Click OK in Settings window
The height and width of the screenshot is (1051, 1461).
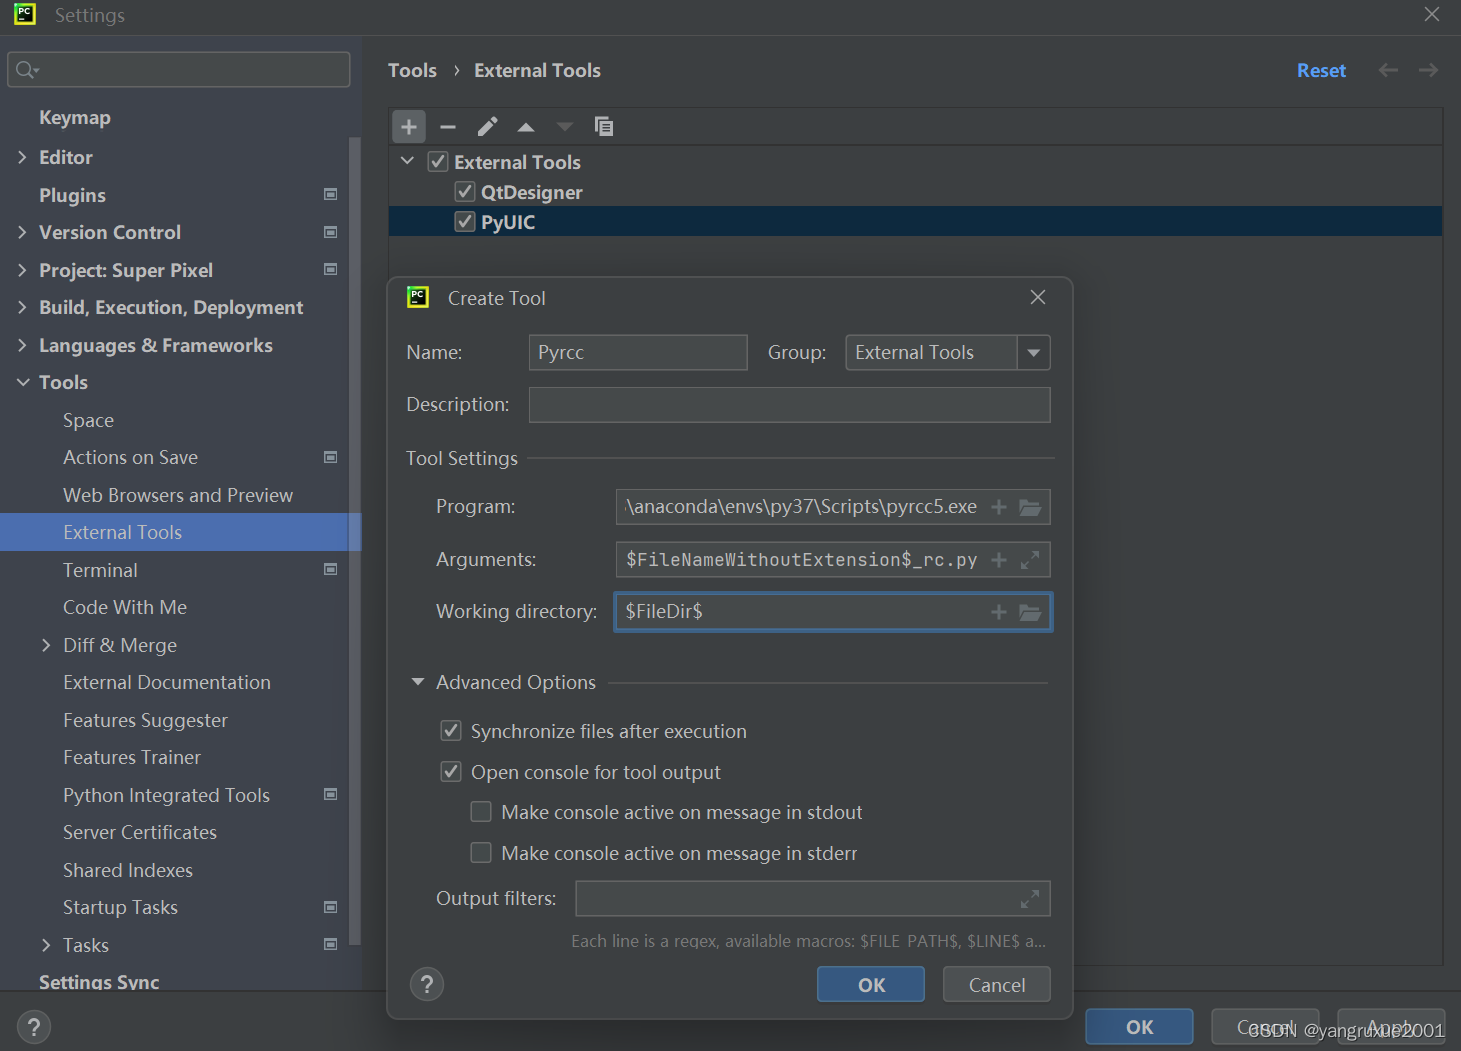(x=1139, y=1027)
